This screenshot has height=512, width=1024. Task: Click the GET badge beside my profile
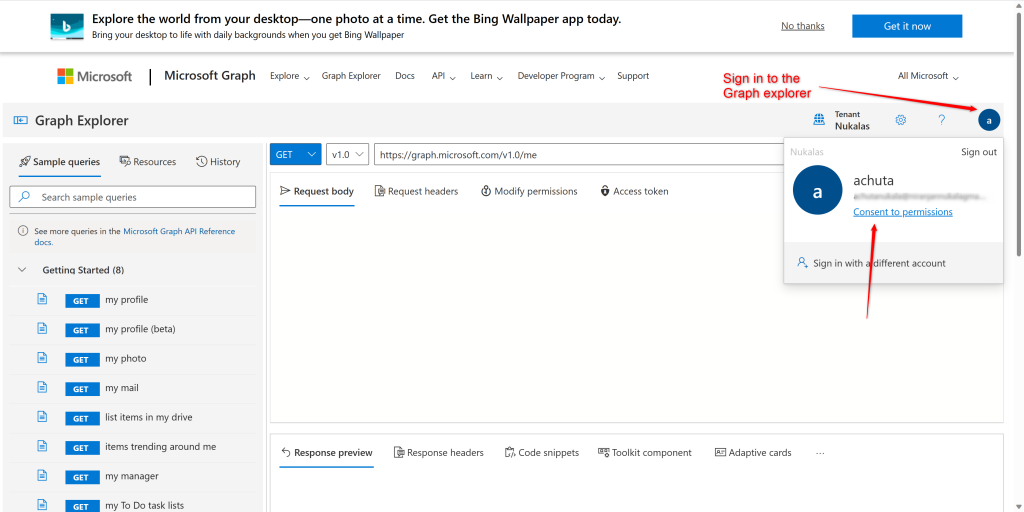81,300
